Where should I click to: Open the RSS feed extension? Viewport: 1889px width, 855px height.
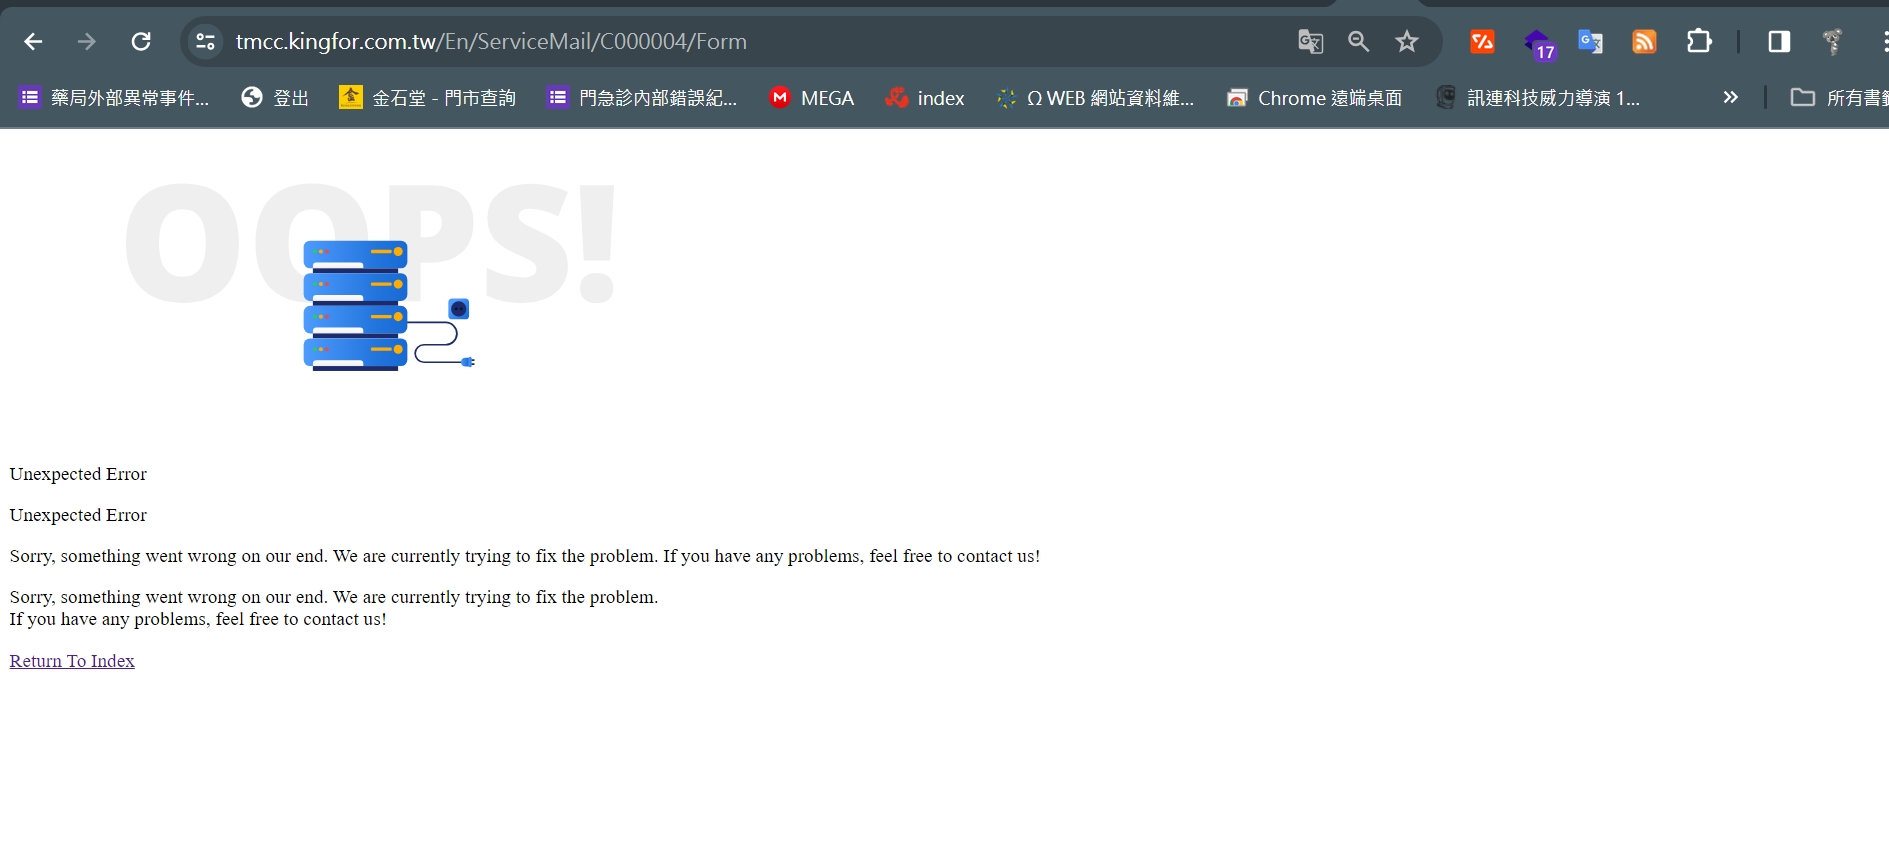click(x=1644, y=42)
